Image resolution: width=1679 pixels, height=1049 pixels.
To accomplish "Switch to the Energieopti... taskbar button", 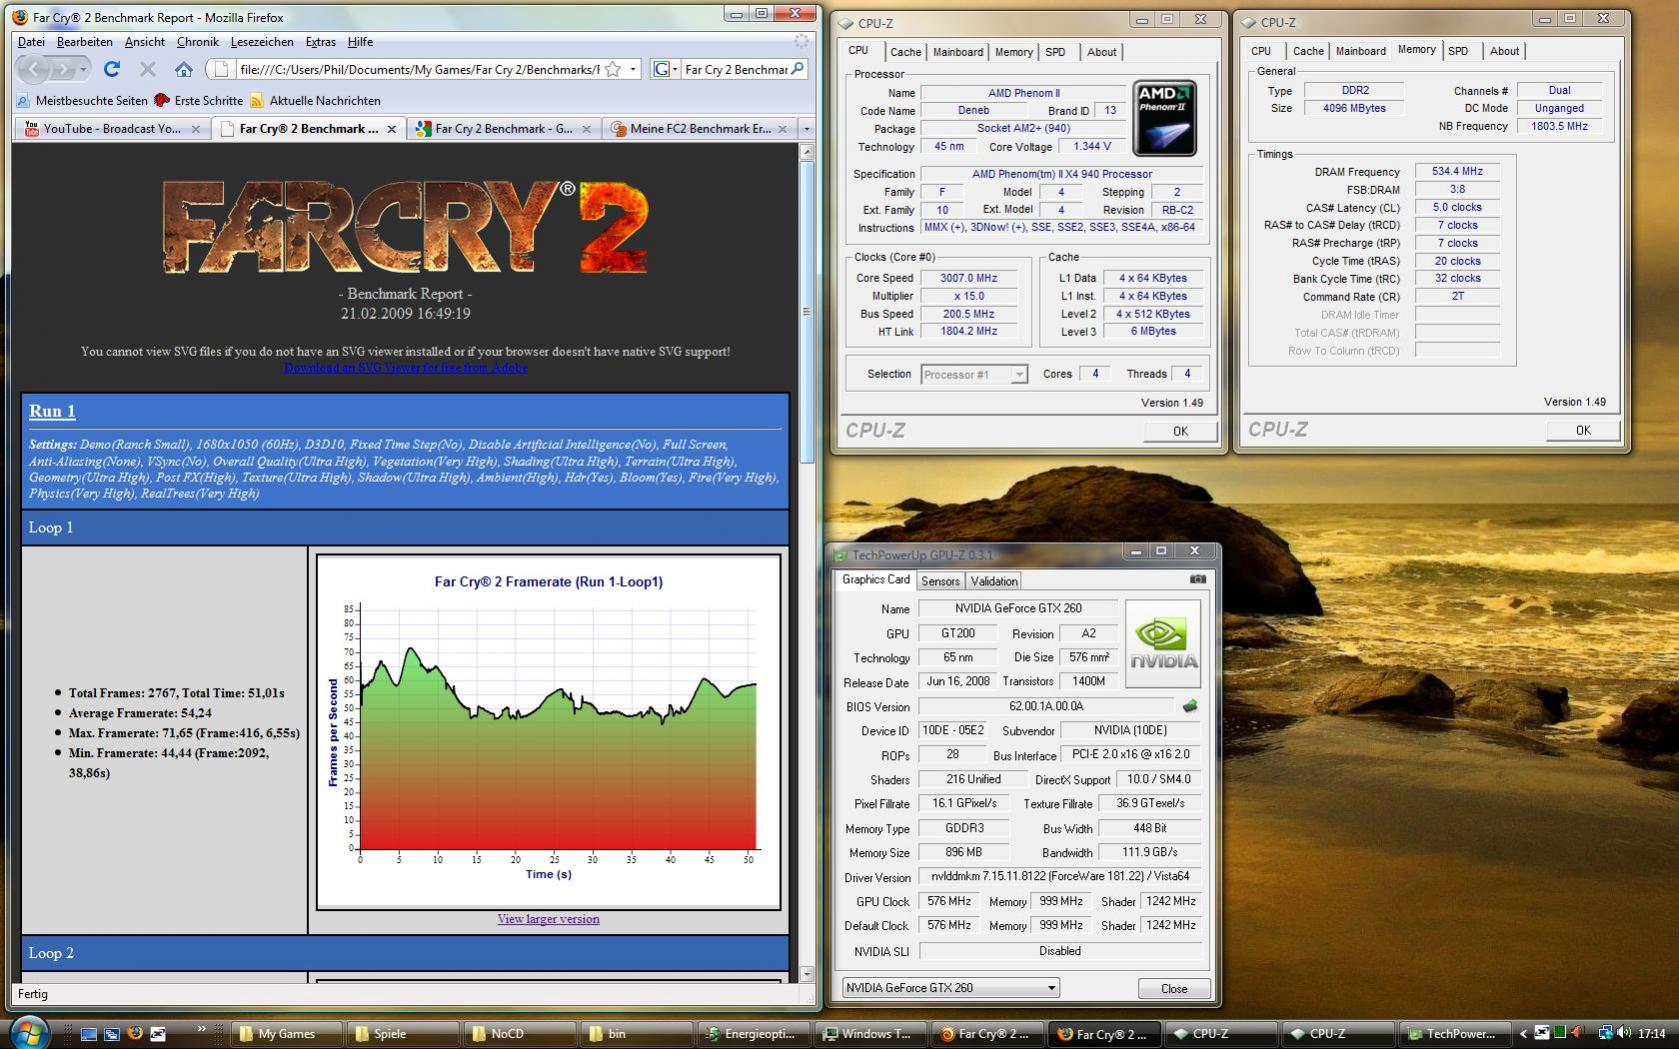I will [x=752, y=1034].
